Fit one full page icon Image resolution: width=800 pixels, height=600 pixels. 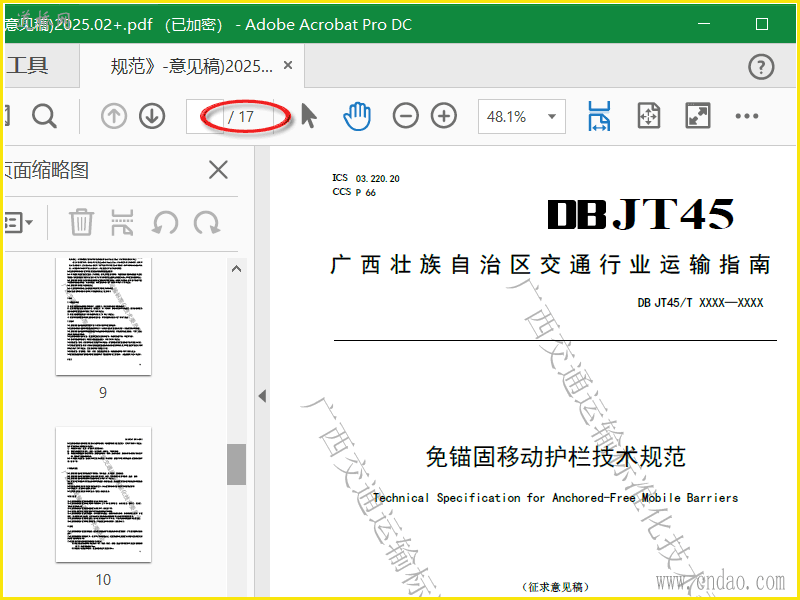(x=649, y=116)
